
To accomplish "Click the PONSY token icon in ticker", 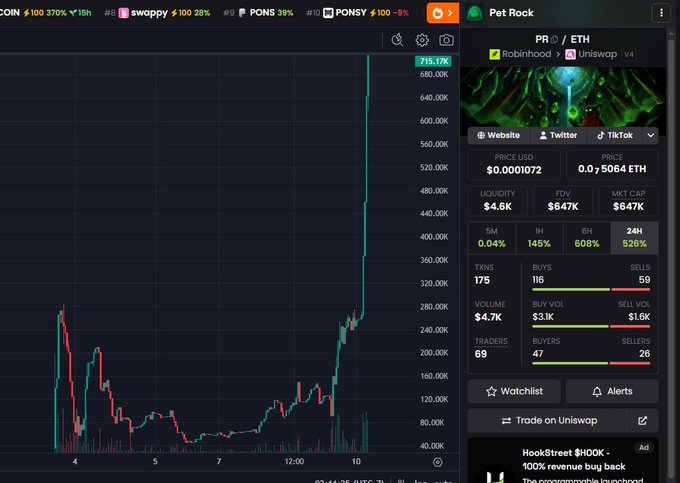I will 328,13.
